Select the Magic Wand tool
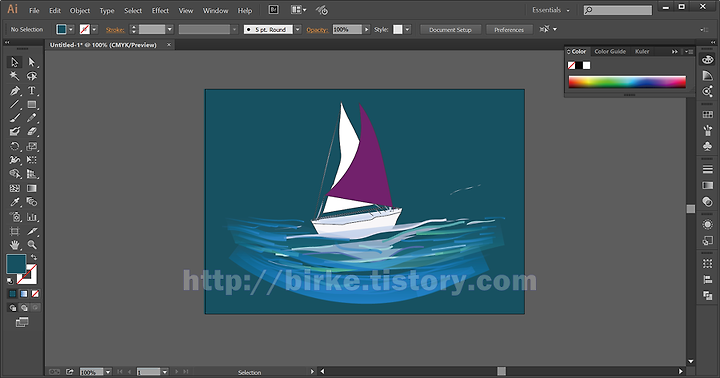Screen dimensions: 720x378 [15, 76]
